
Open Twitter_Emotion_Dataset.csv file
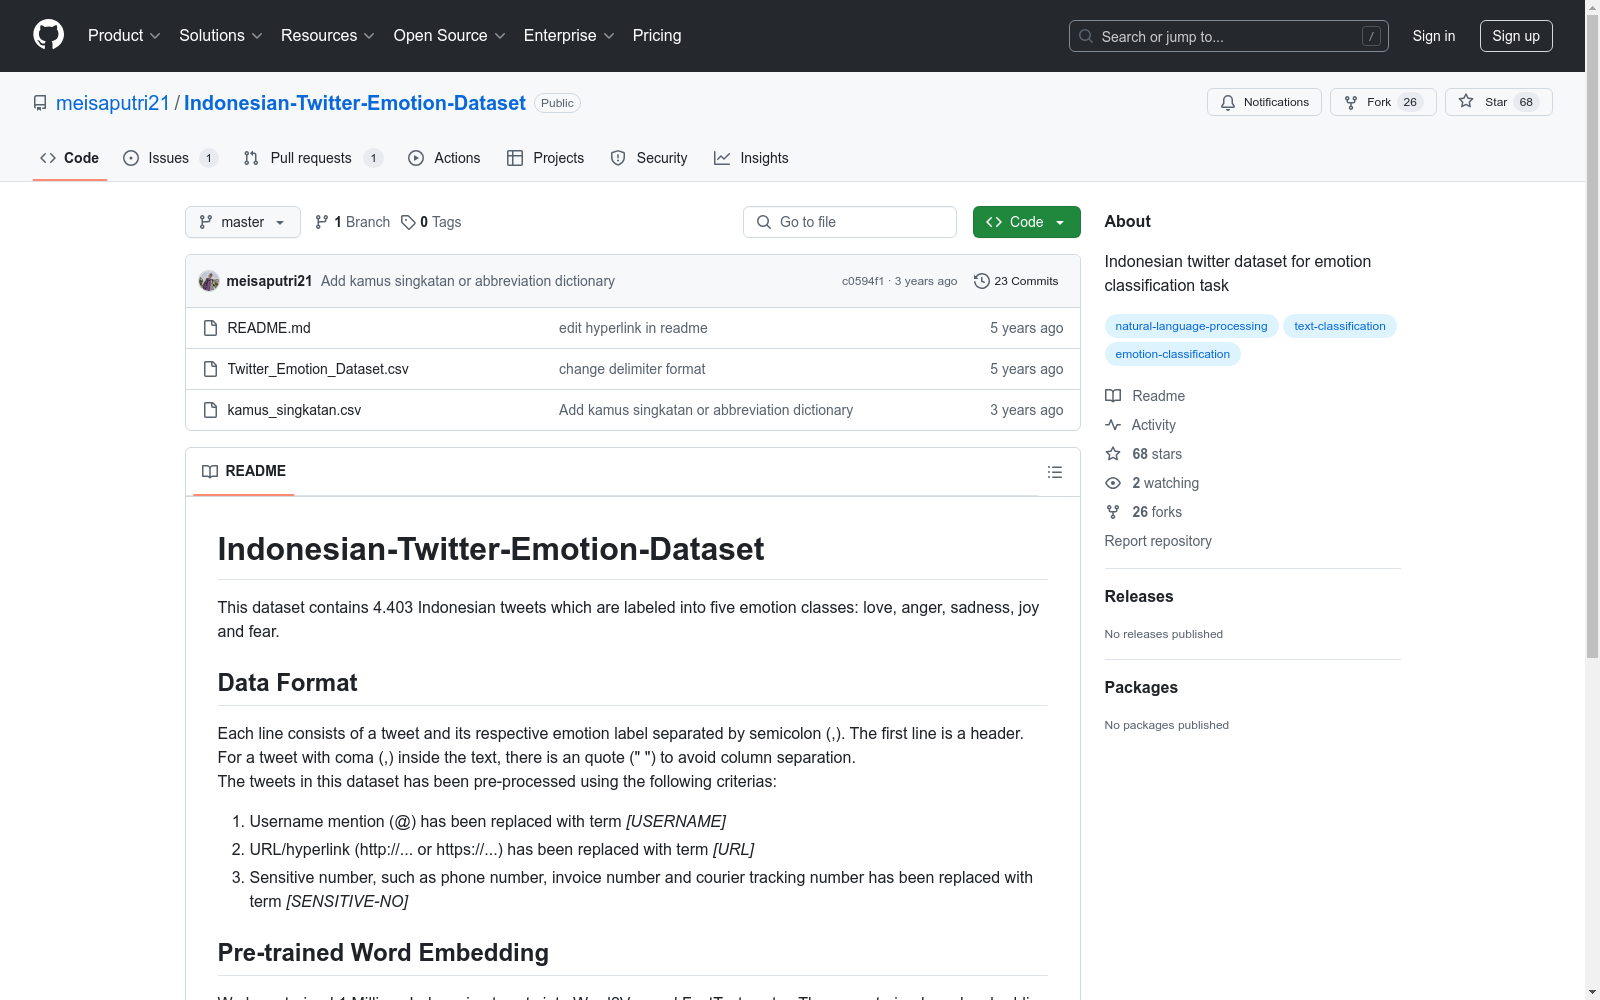coord(318,369)
